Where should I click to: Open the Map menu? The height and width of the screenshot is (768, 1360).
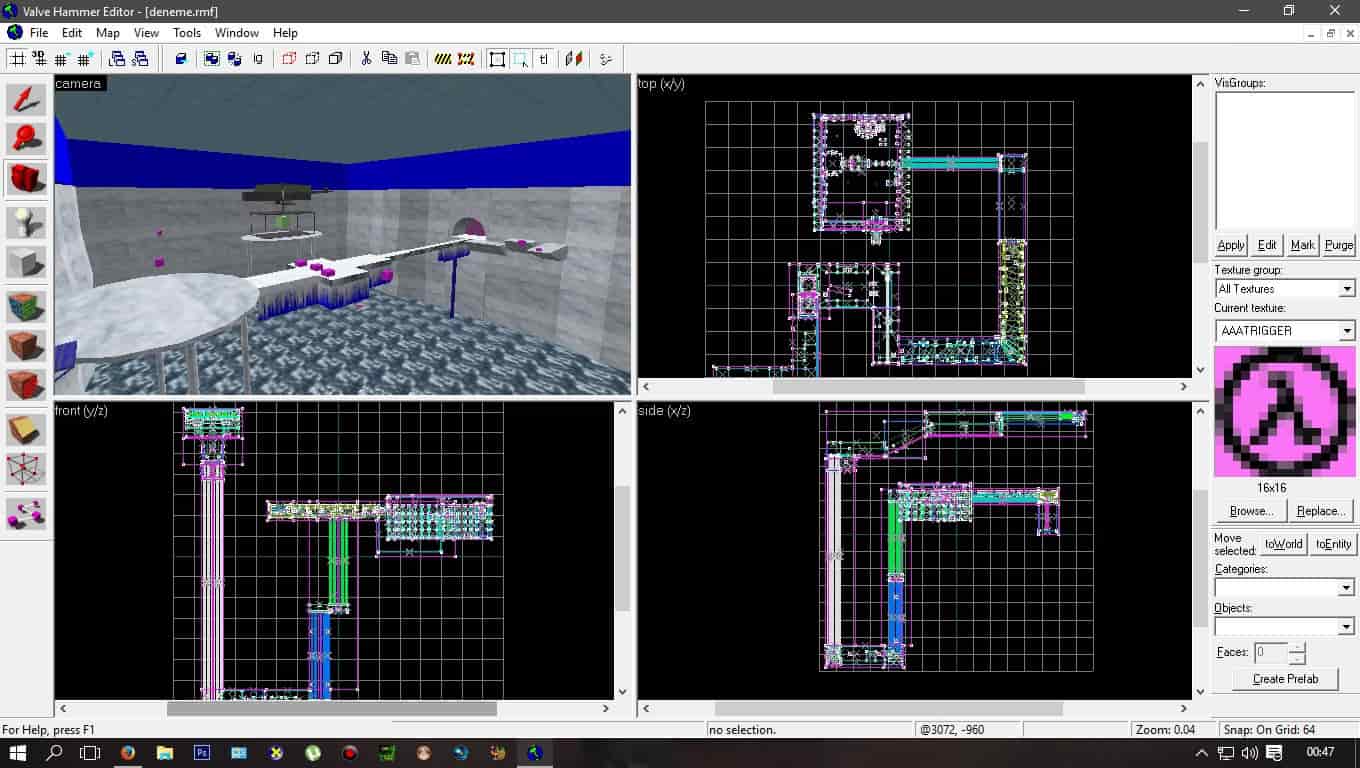click(108, 33)
